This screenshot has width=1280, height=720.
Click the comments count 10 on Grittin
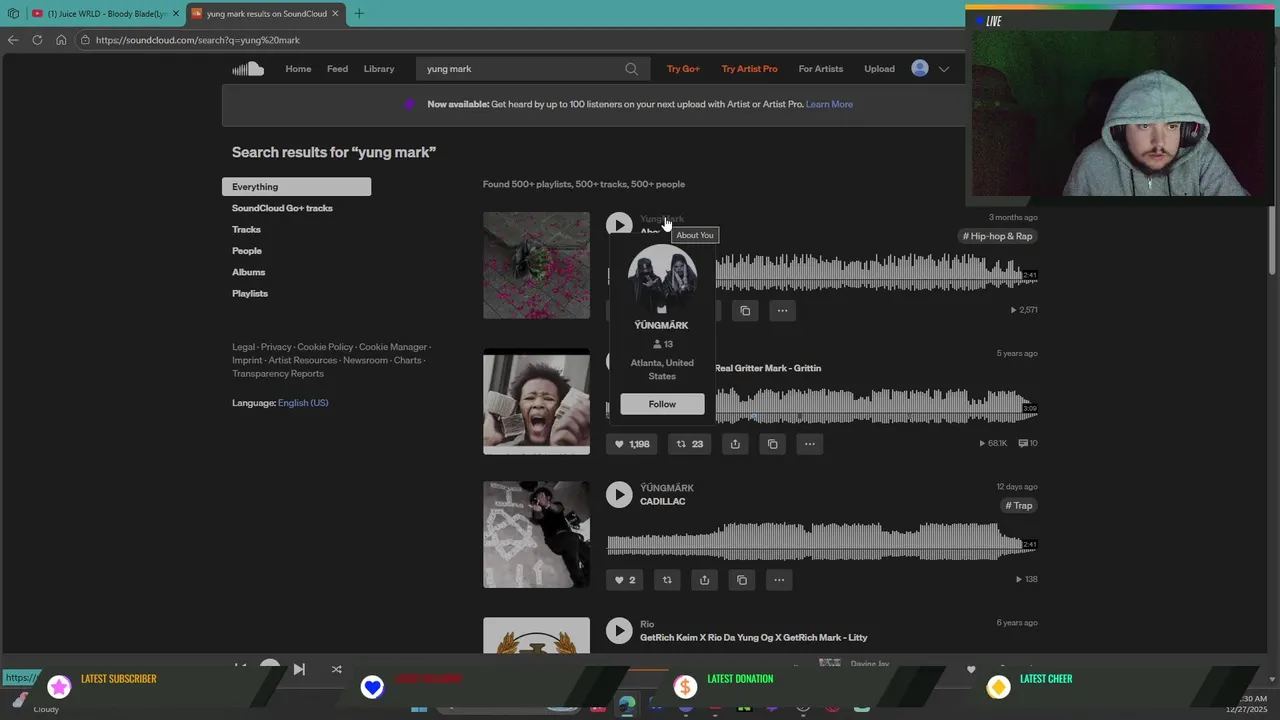point(1028,443)
